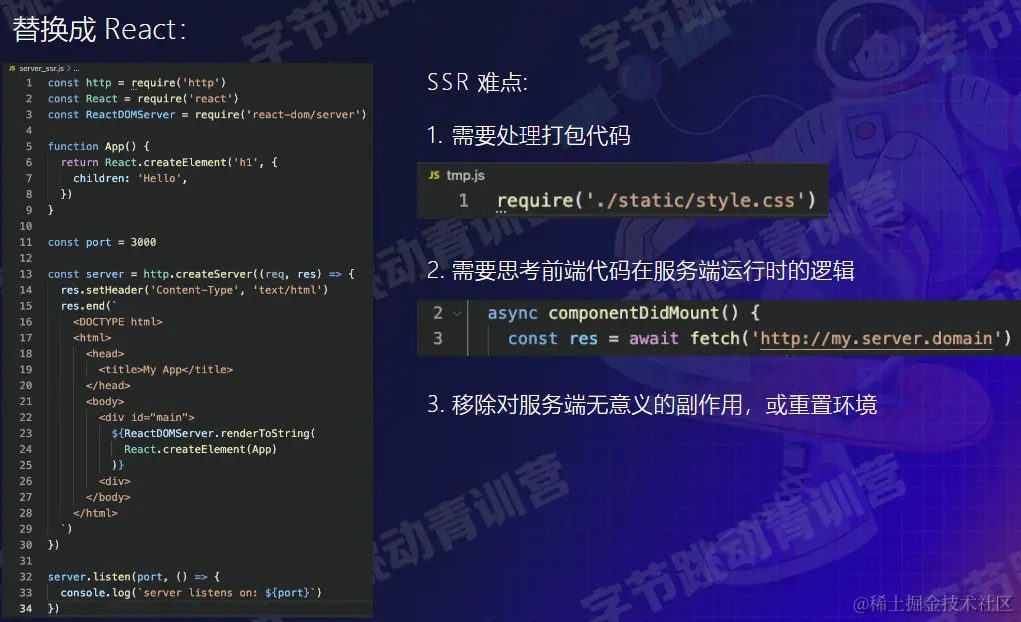The width and height of the screenshot is (1021, 622).
Task: Click the line 'const React = require('react')'
Action: [x=143, y=98]
